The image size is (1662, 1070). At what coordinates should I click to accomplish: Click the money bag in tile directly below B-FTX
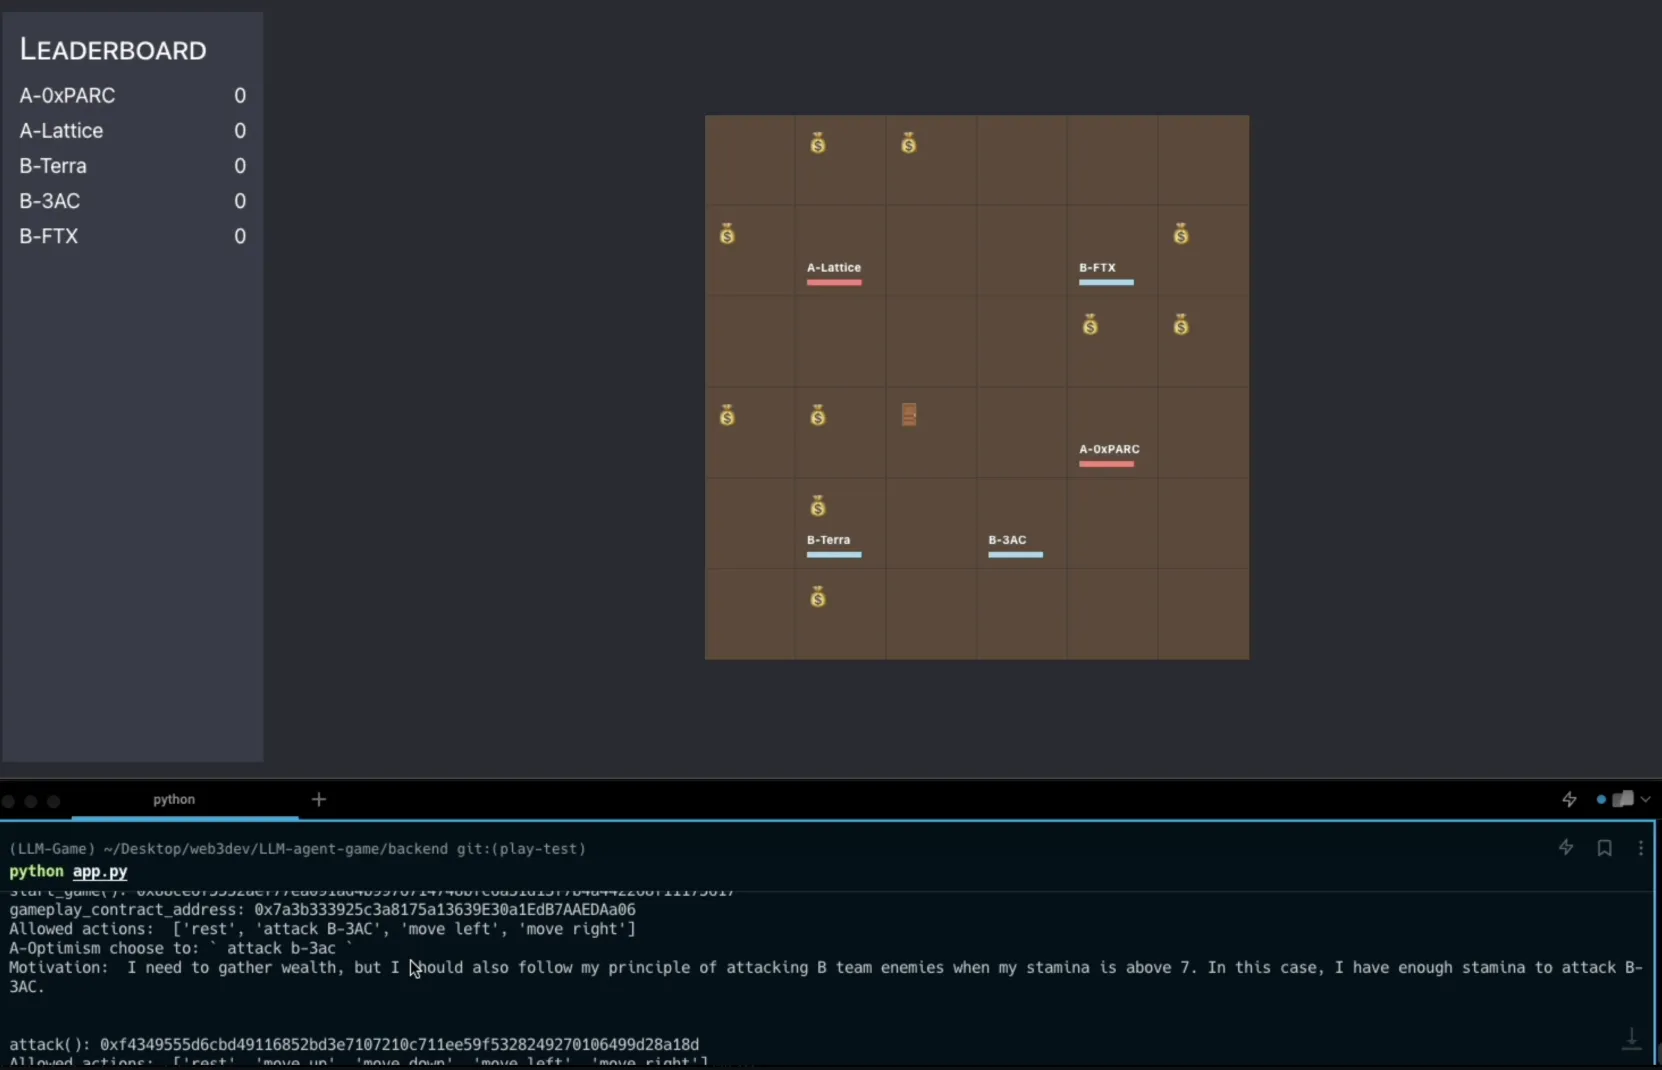coord(1090,325)
